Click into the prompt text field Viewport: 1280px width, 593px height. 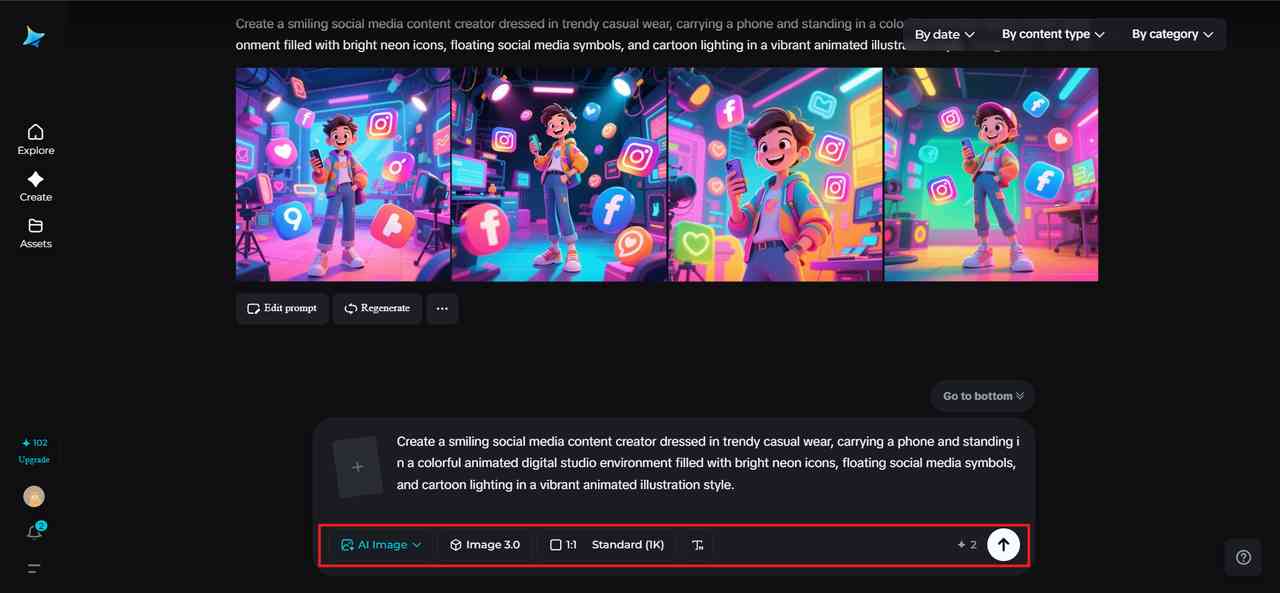point(708,463)
